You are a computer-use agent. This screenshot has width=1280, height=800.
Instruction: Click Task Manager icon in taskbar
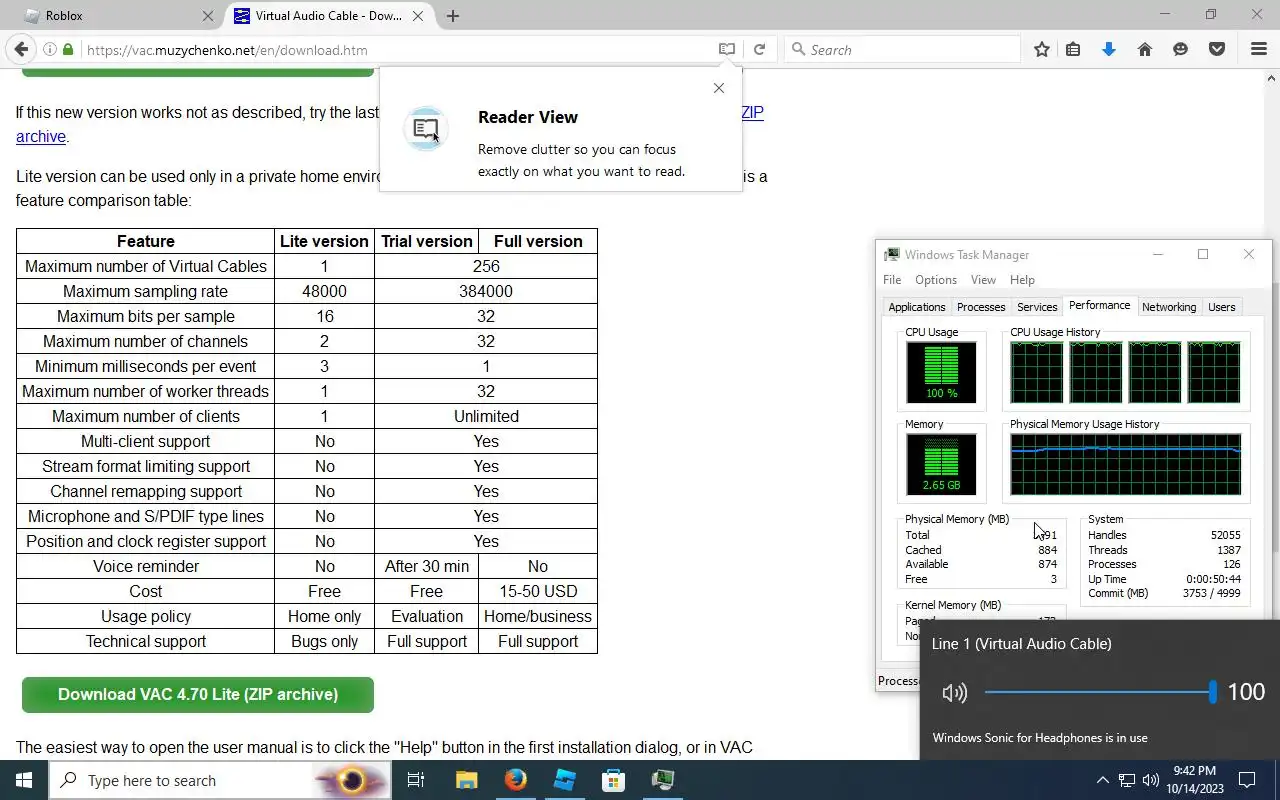click(x=662, y=780)
